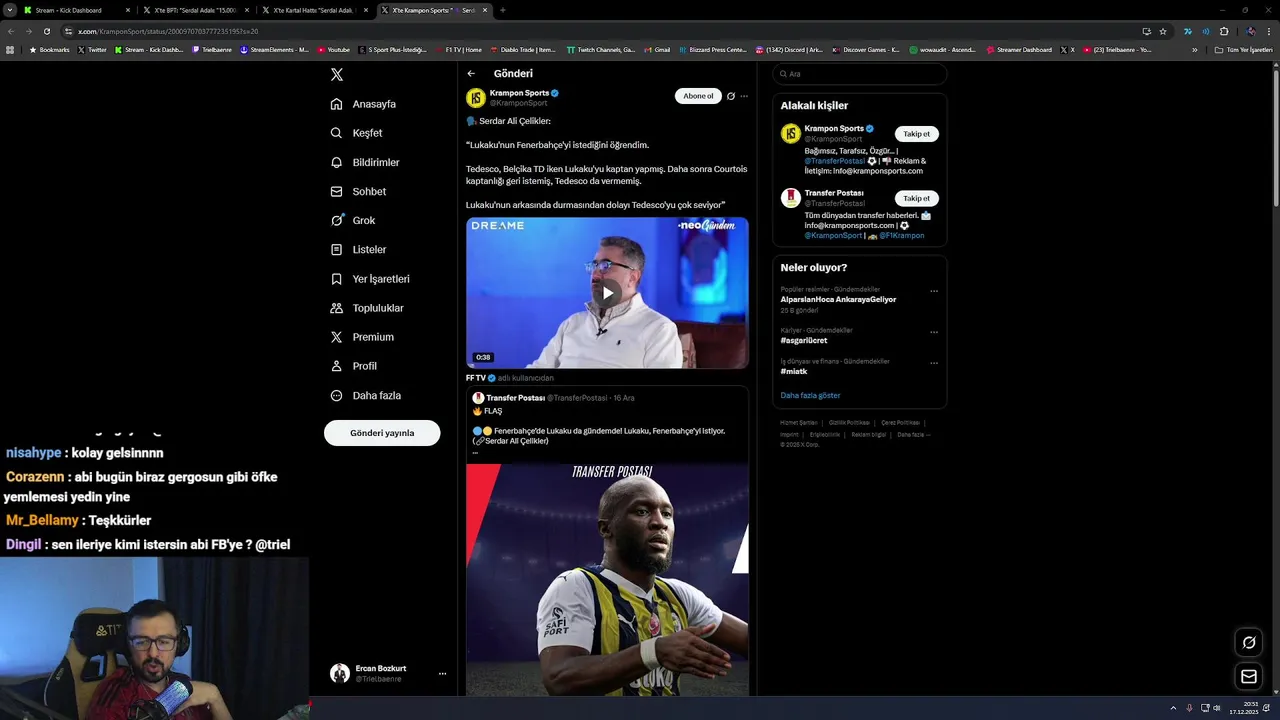
Task: Open the Streamer Dashboard bookmark
Action: [1018, 50]
